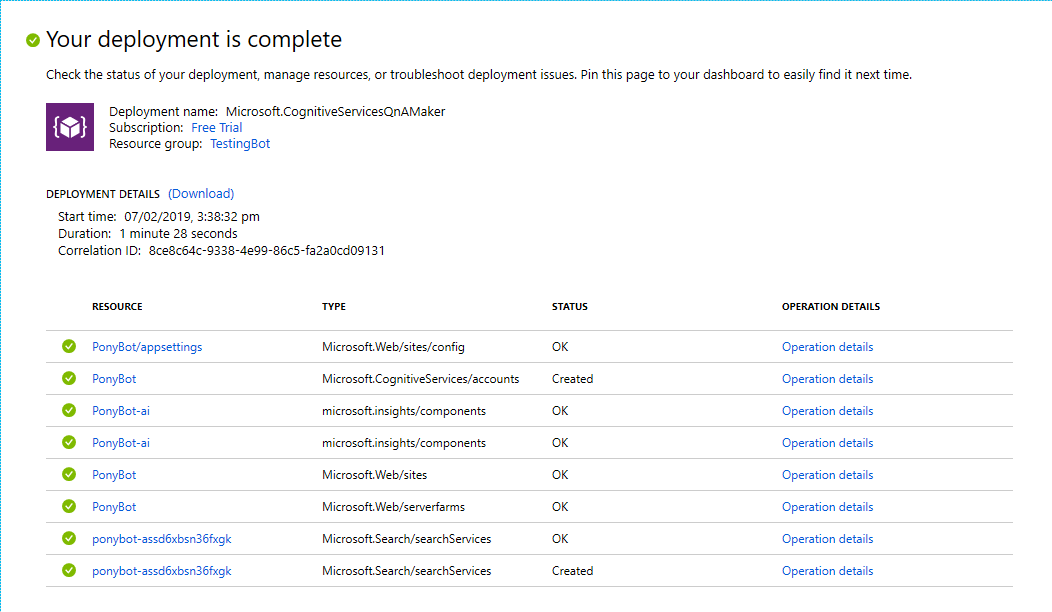Open the TestingBot resource group

240,144
